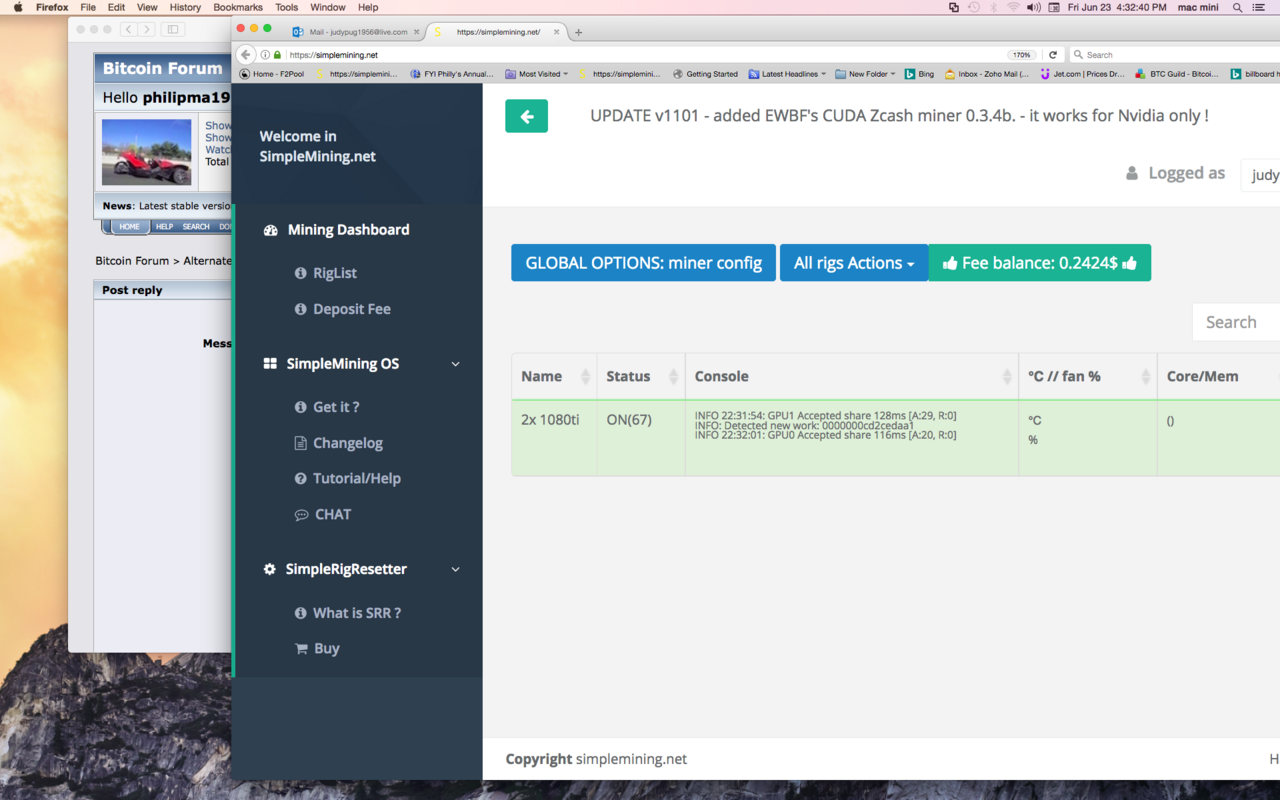Sort table by Console column arrows
This screenshot has height=800, width=1280.
point(1007,376)
